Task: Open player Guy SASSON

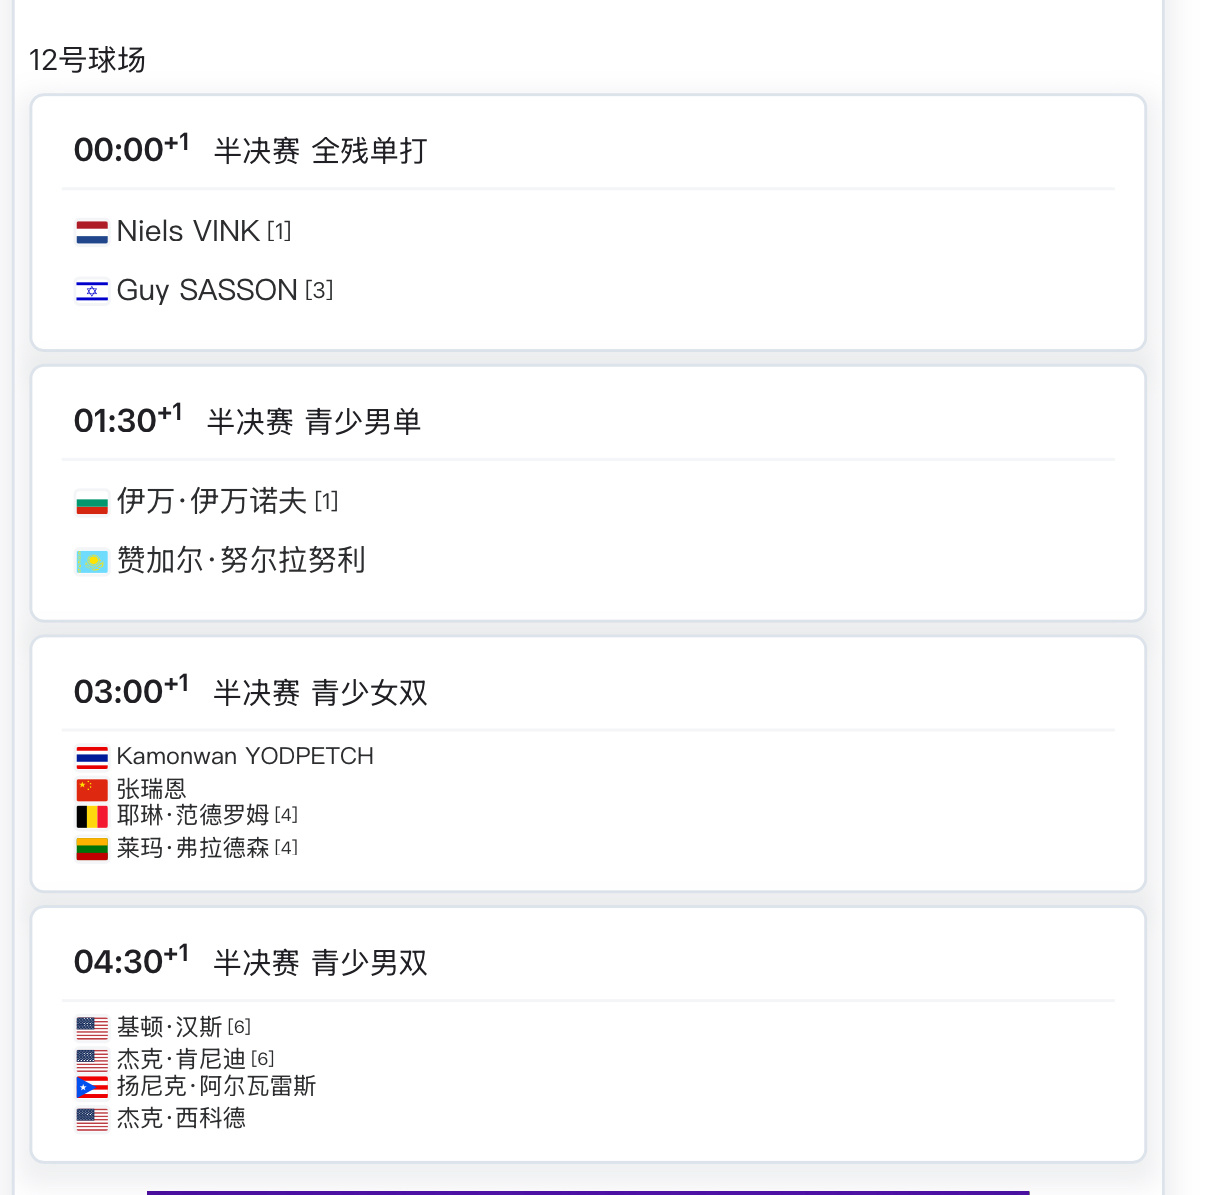Action: [x=207, y=290]
